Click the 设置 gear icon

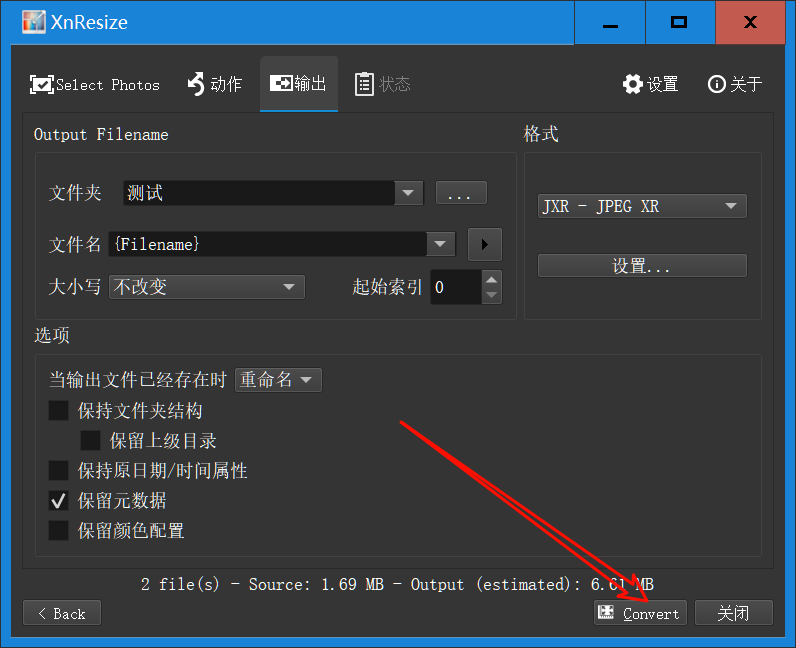click(x=633, y=84)
